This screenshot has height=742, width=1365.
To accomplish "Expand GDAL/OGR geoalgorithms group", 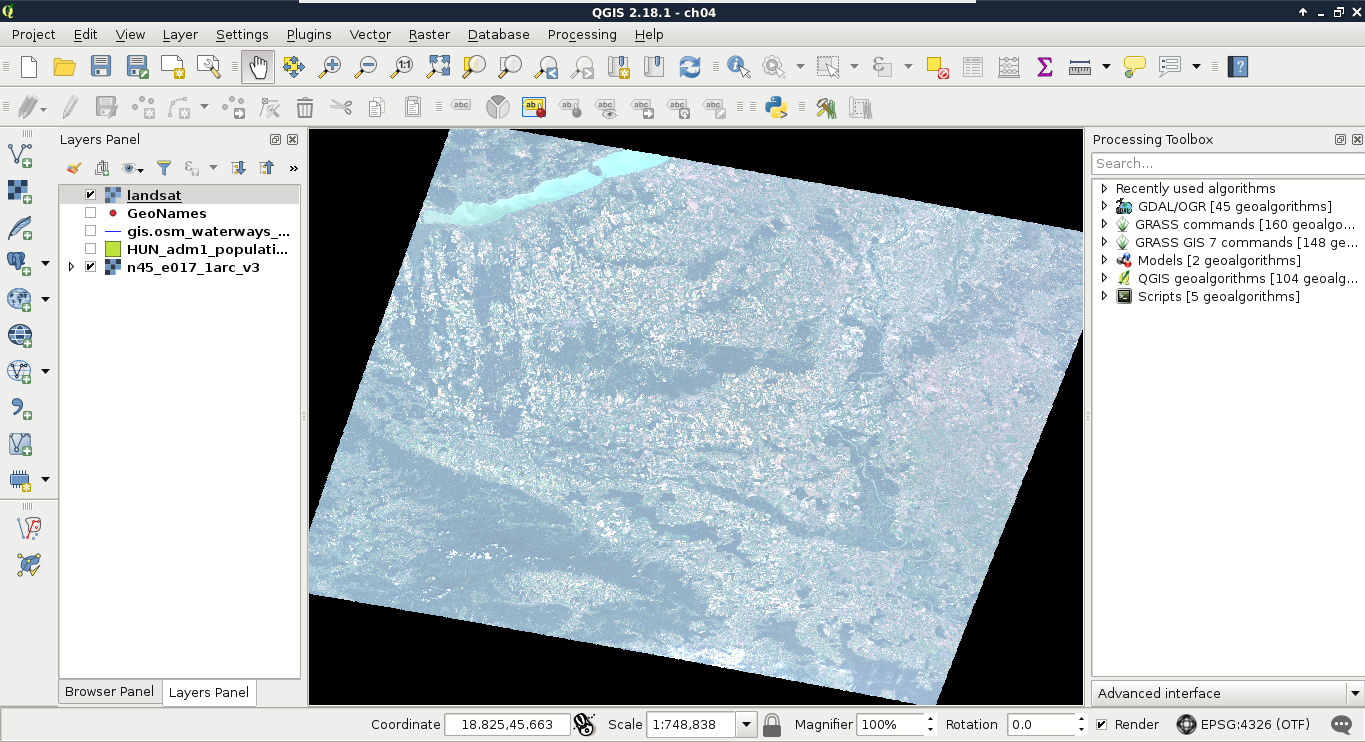I will click(1104, 206).
